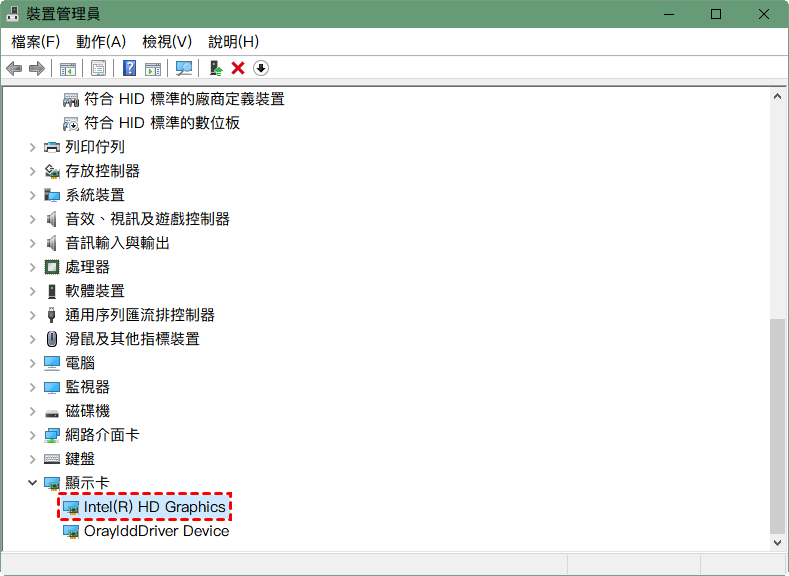Viewport: 789px width, 576px height.
Task: Select the 通用序列匯流排控制器 label
Action: tap(140, 315)
